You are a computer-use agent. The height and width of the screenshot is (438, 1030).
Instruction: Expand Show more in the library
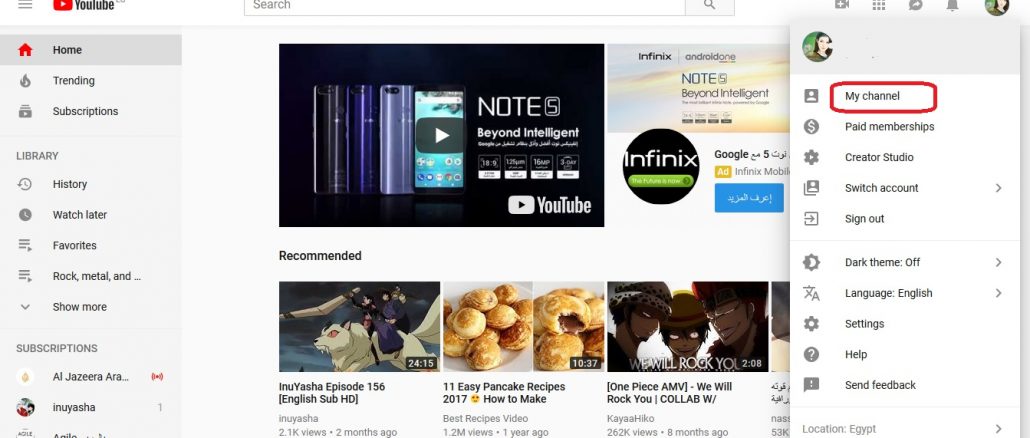tap(79, 307)
